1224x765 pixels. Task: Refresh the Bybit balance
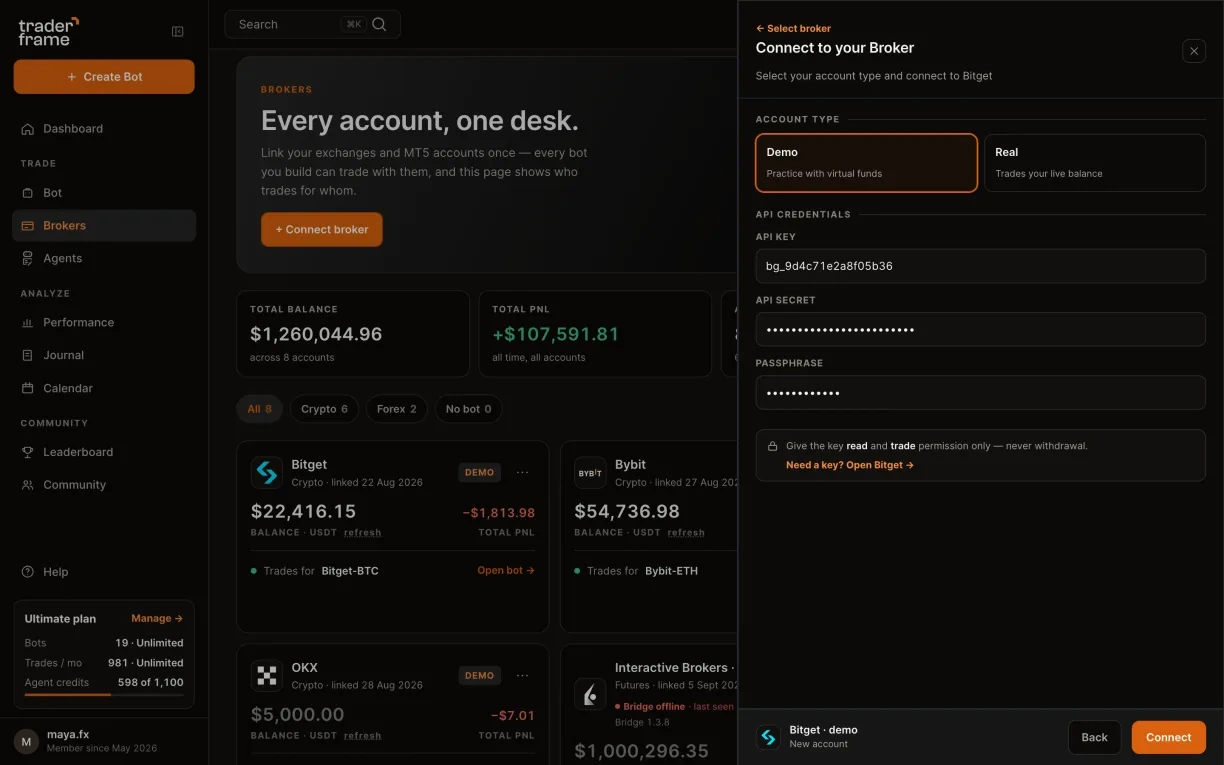(686, 533)
